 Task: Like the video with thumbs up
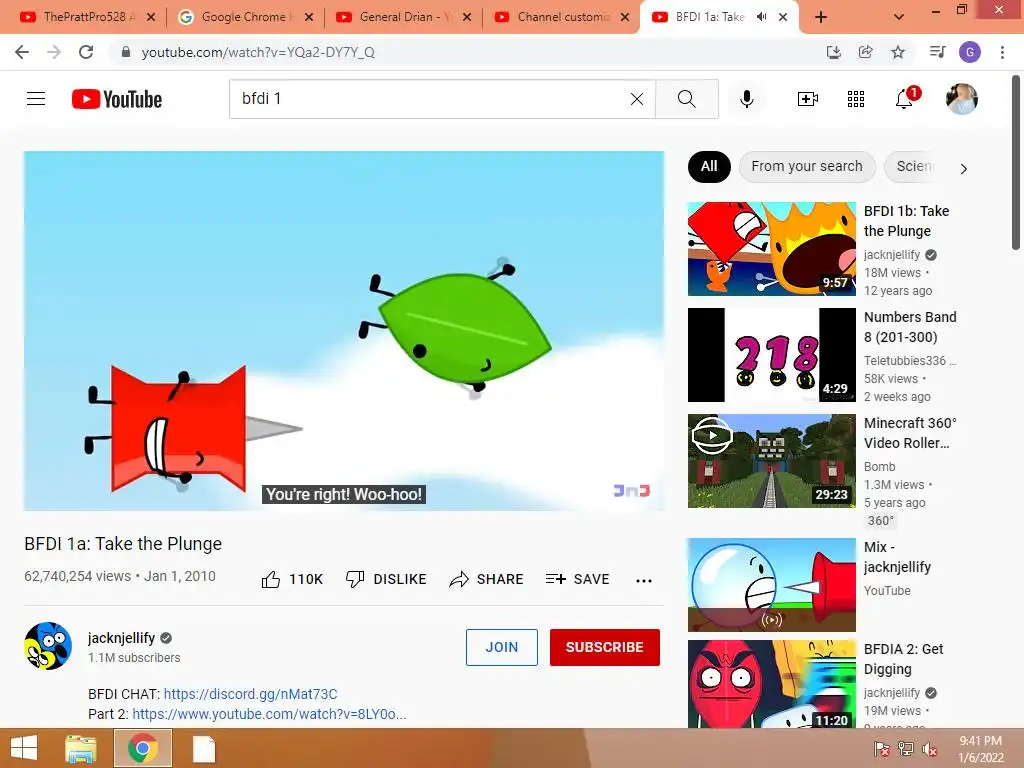pos(292,579)
